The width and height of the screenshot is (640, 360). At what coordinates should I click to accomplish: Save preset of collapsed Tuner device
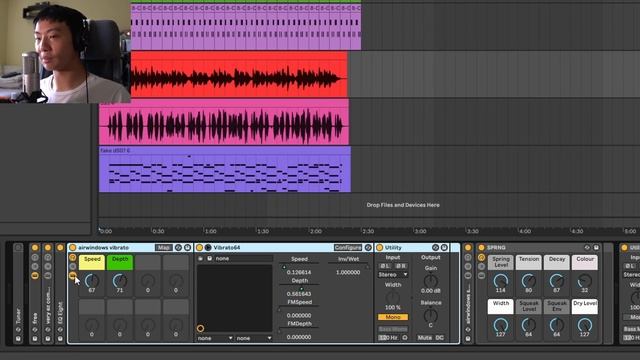coord(18,338)
